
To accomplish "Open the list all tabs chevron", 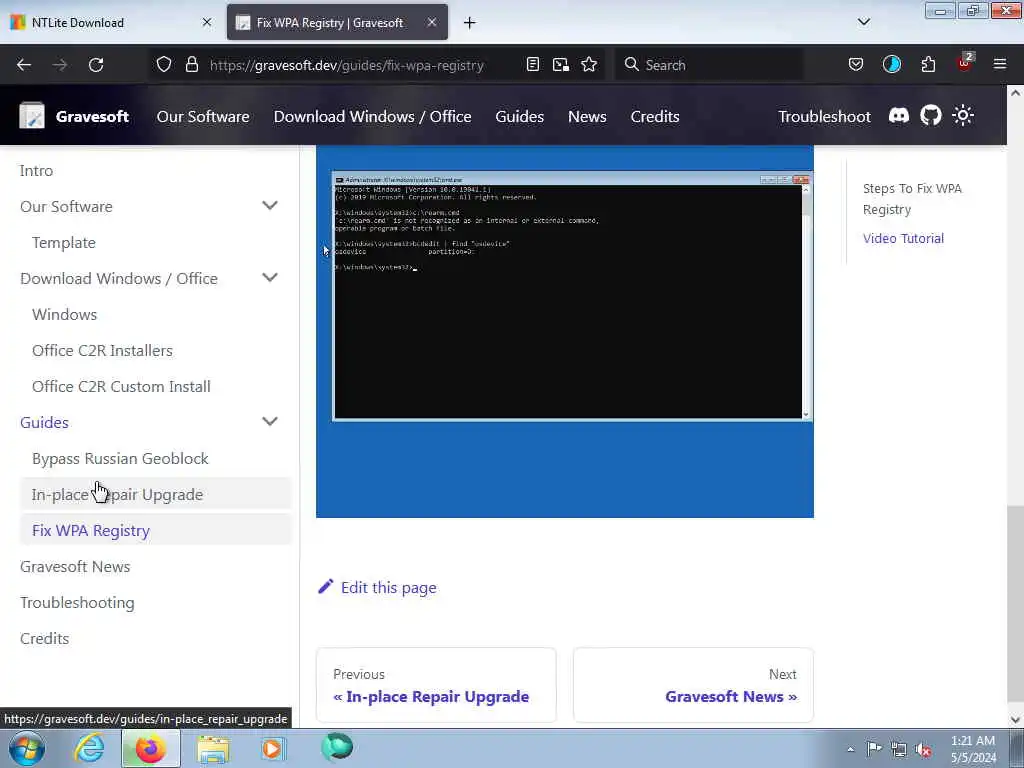I will pyautogui.click(x=863, y=22).
